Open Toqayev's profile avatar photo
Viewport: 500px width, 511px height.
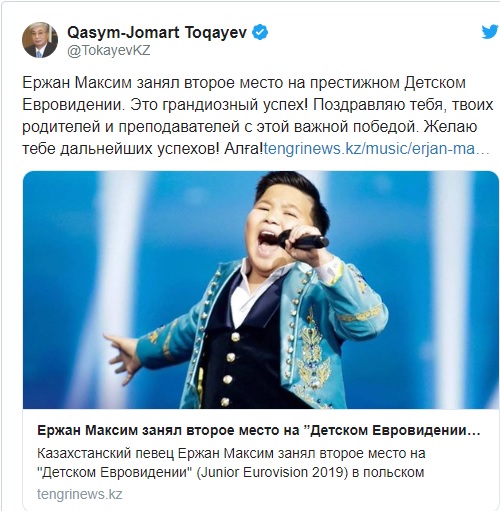coord(40,40)
